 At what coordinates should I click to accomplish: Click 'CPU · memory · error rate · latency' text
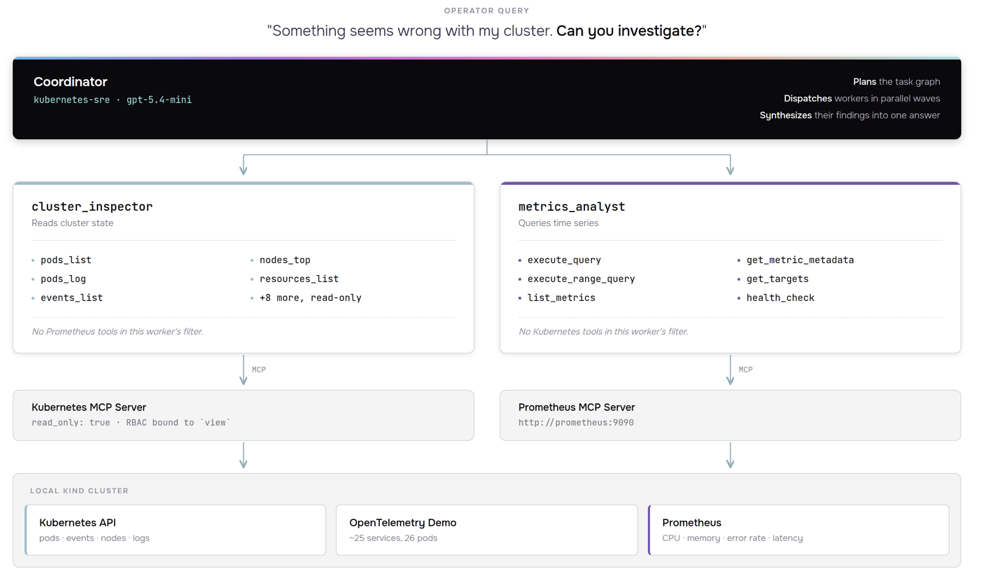[732, 538]
